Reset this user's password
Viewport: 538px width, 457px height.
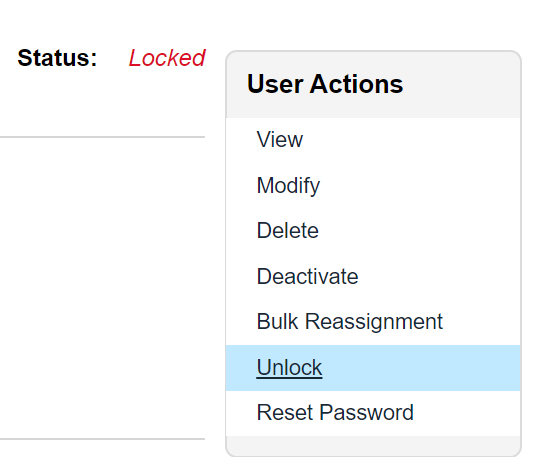(335, 412)
